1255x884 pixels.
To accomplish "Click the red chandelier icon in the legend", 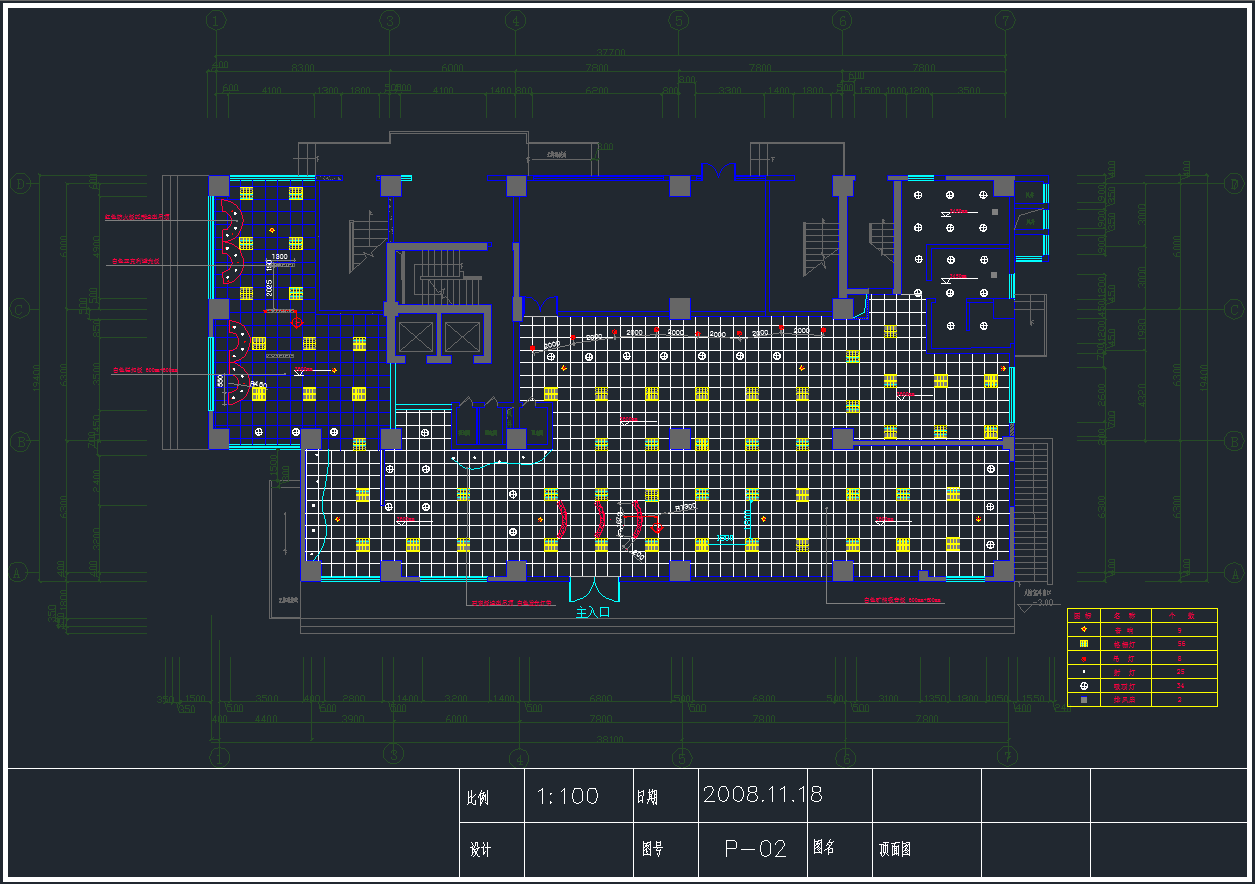I will (1083, 658).
